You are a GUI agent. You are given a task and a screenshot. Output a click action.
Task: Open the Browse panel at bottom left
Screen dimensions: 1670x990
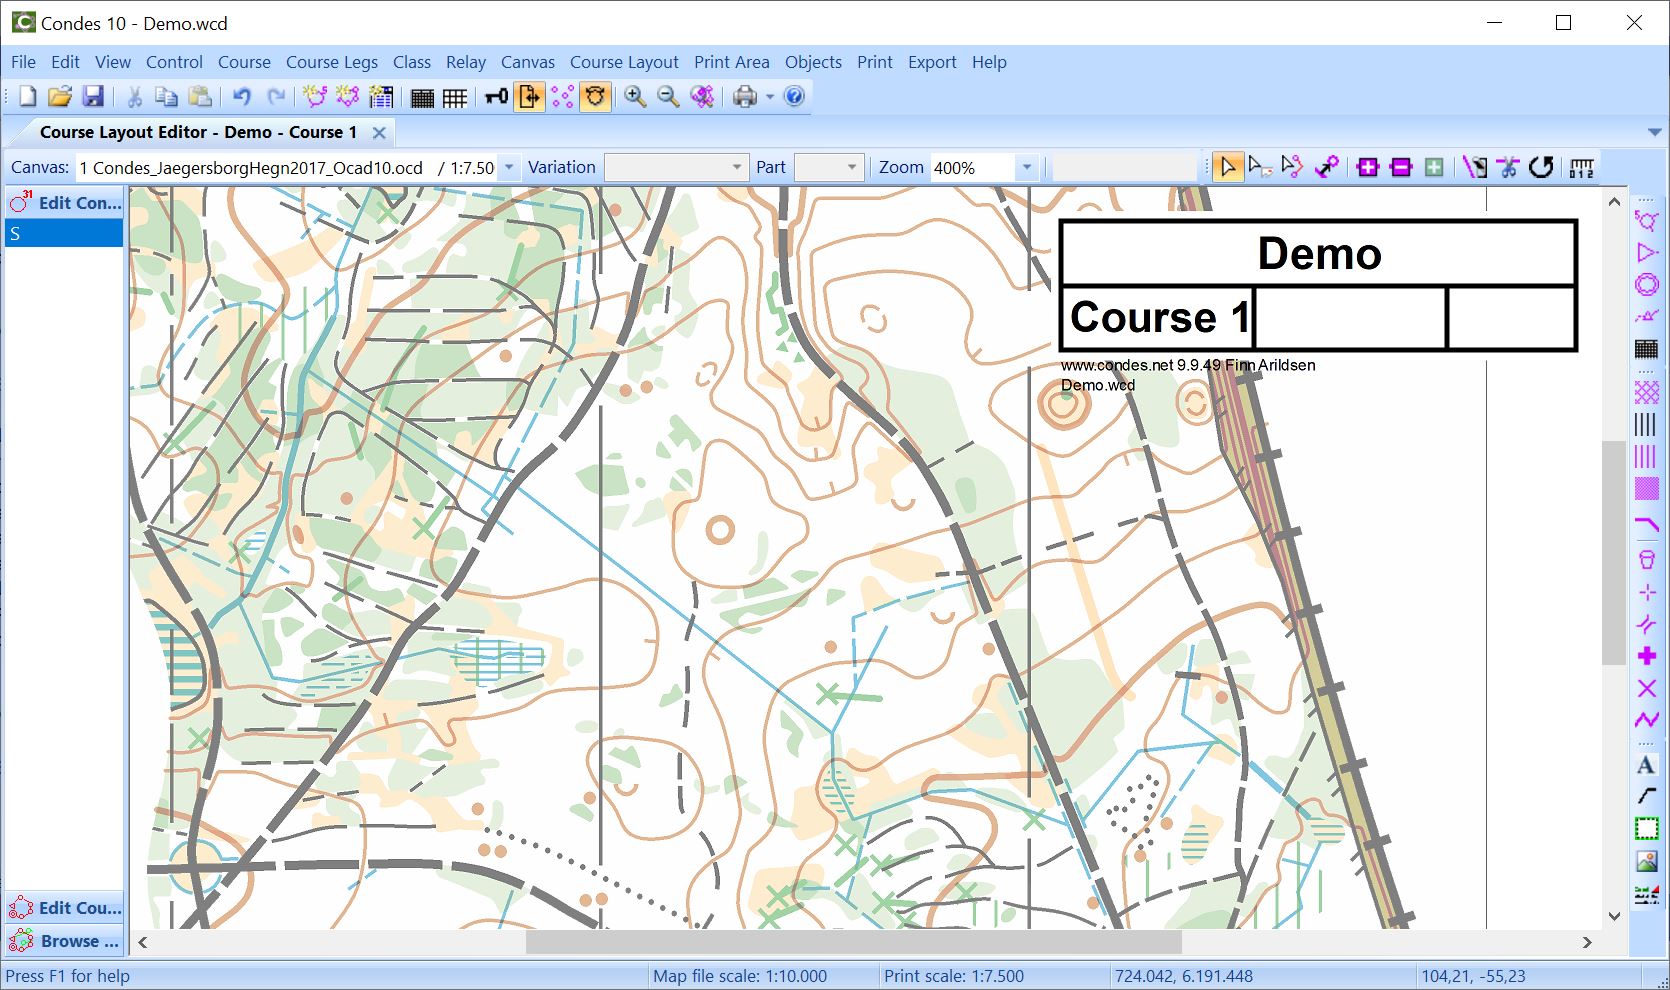64,941
